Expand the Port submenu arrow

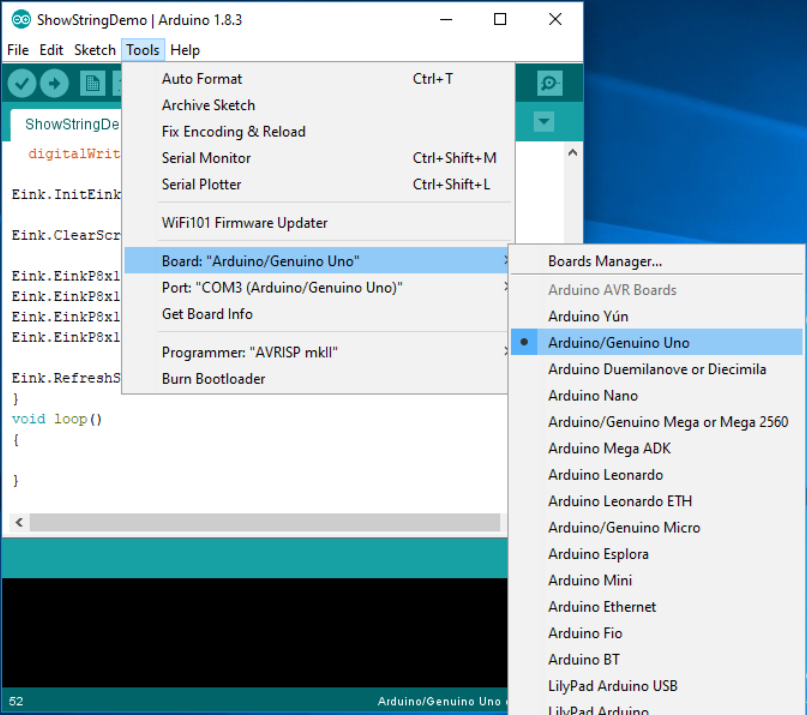[506, 287]
